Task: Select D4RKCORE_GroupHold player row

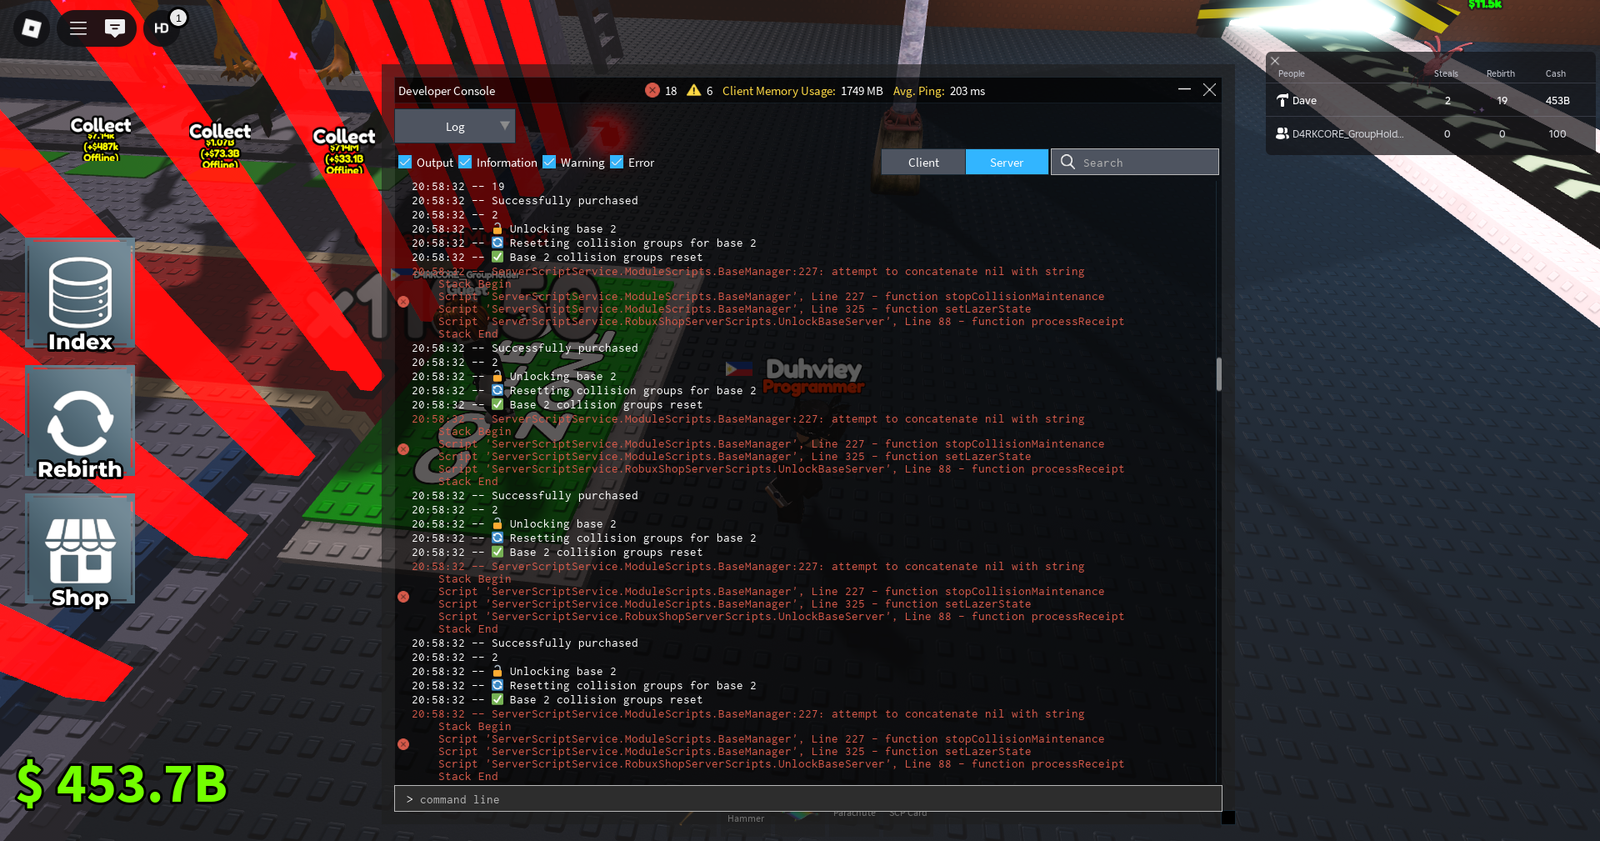Action: click(x=1431, y=133)
